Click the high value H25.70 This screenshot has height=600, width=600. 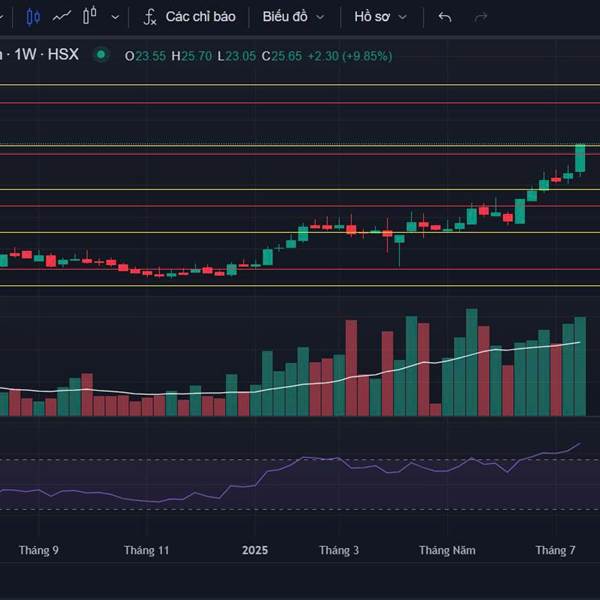pyautogui.click(x=192, y=56)
